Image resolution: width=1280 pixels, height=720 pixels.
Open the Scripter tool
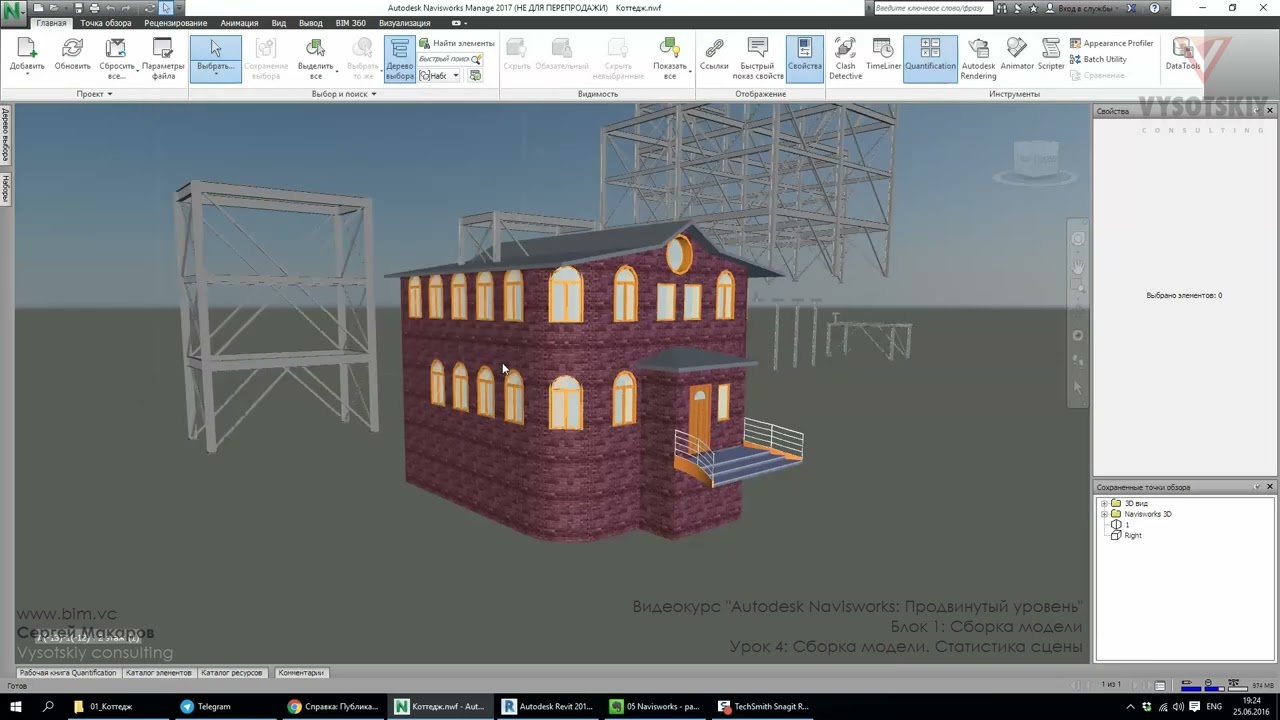tap(1051, 56)
